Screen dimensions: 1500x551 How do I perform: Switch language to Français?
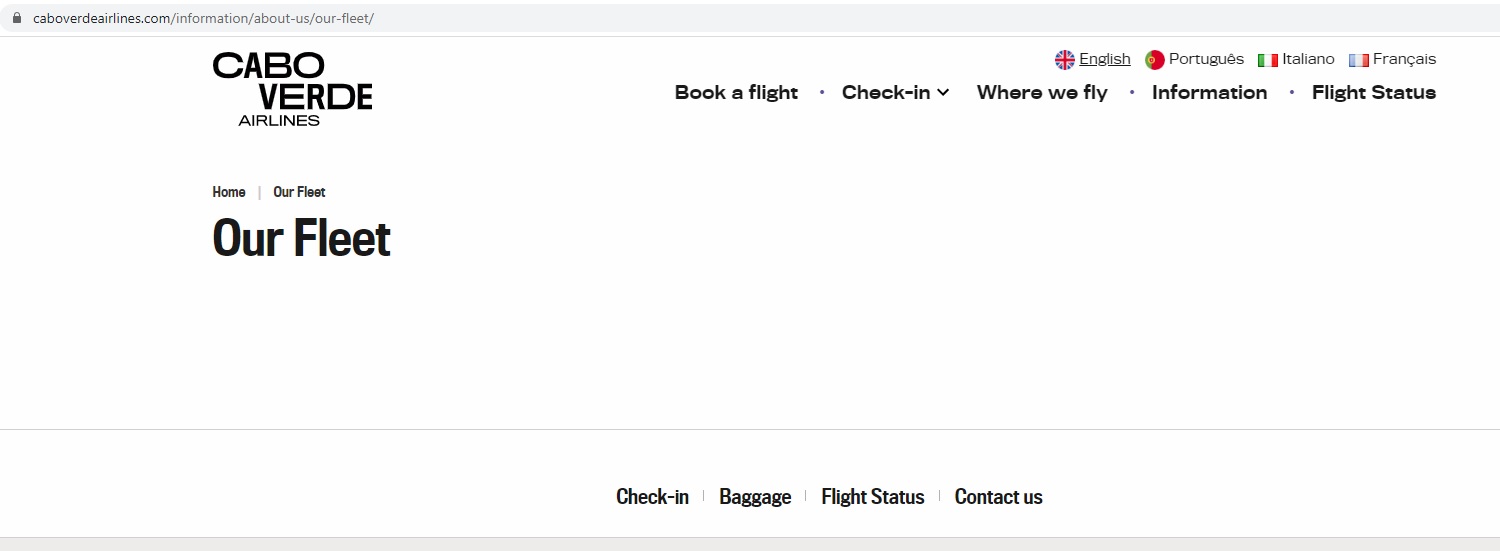click(x=1404, y=59)
